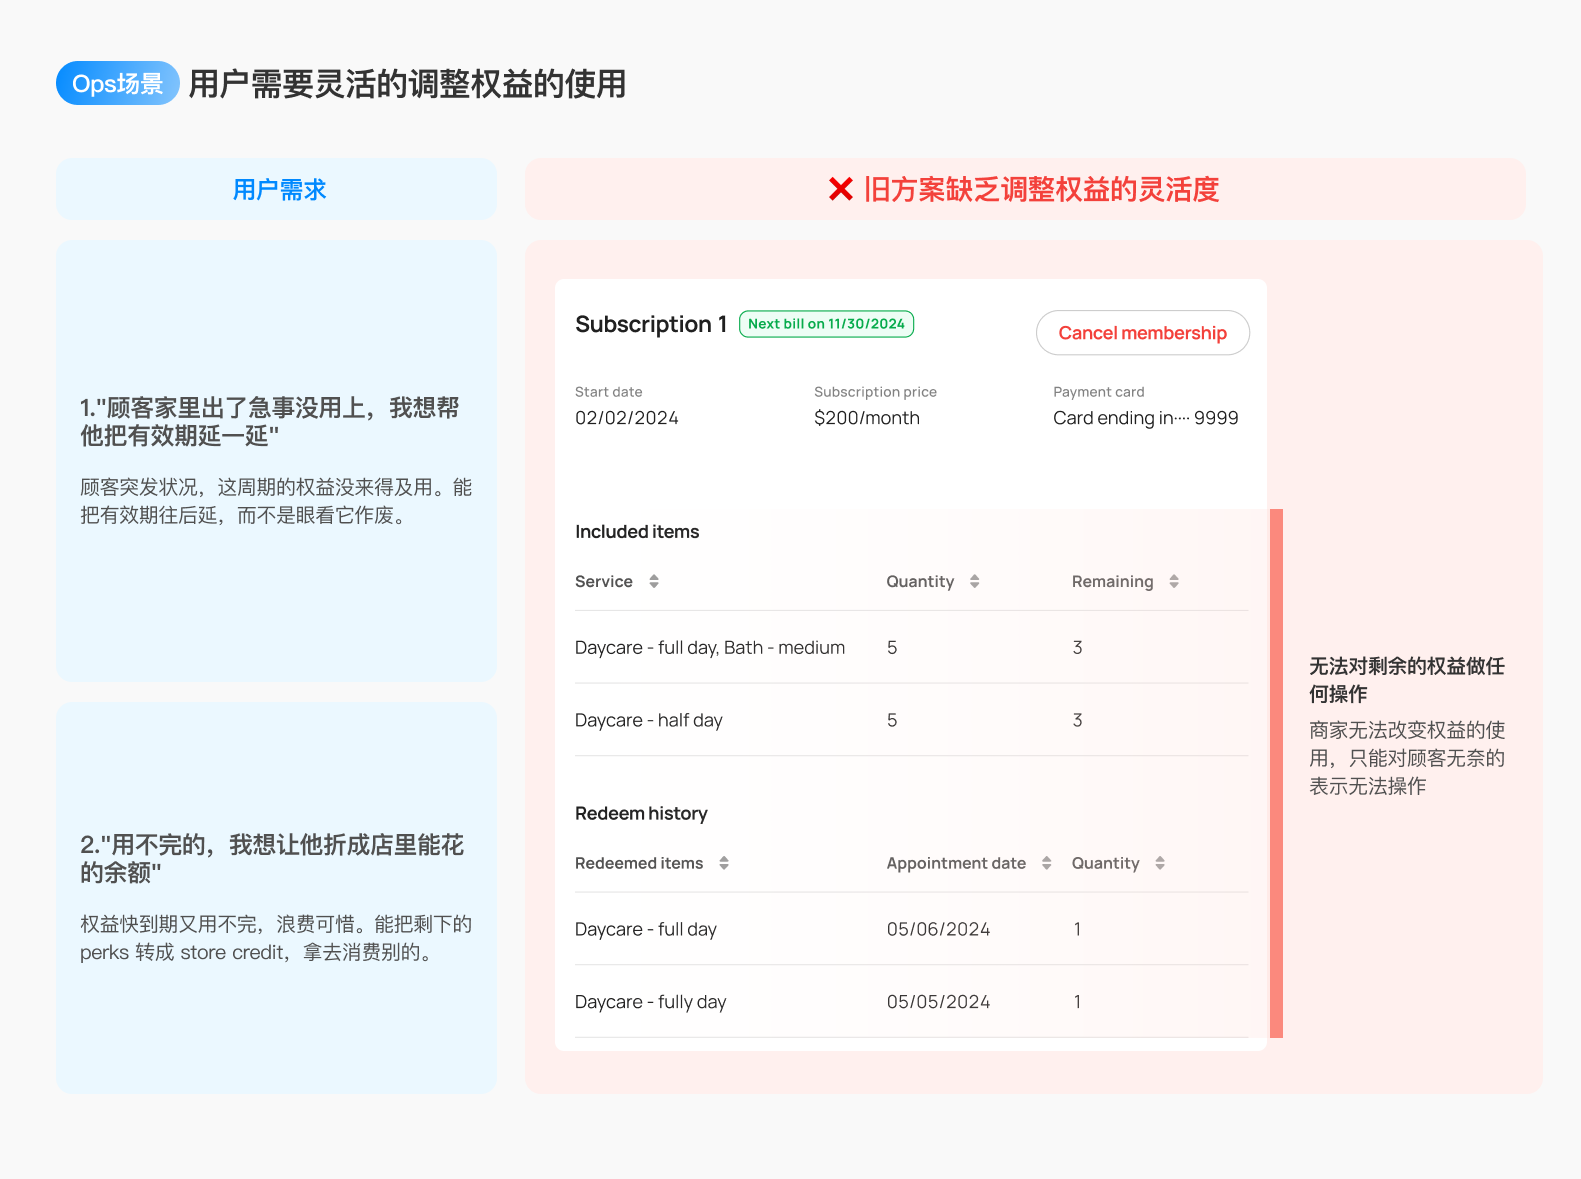Screen dimensions: 1581x1179
Task: Click the Service column sort icon
Action: [x=654, y=581]
